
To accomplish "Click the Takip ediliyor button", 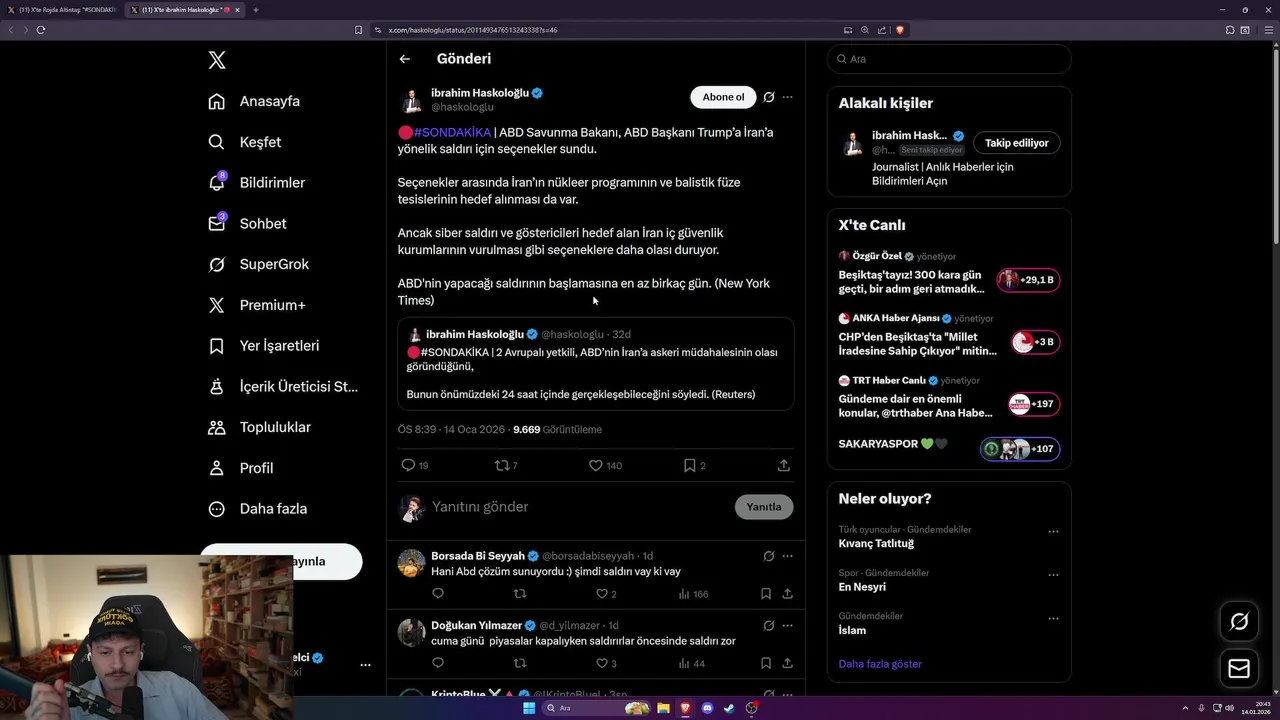I will point(1017,143).
